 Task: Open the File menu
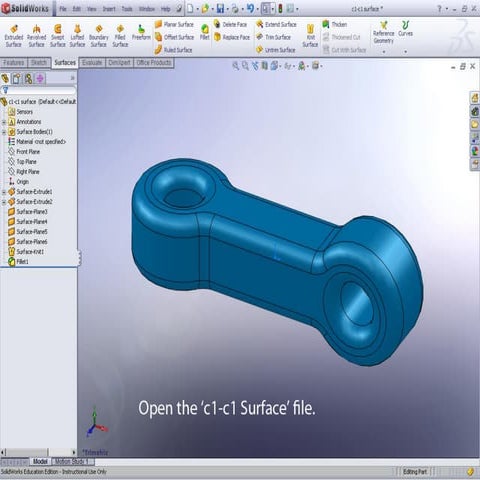[x=63, y=9]
